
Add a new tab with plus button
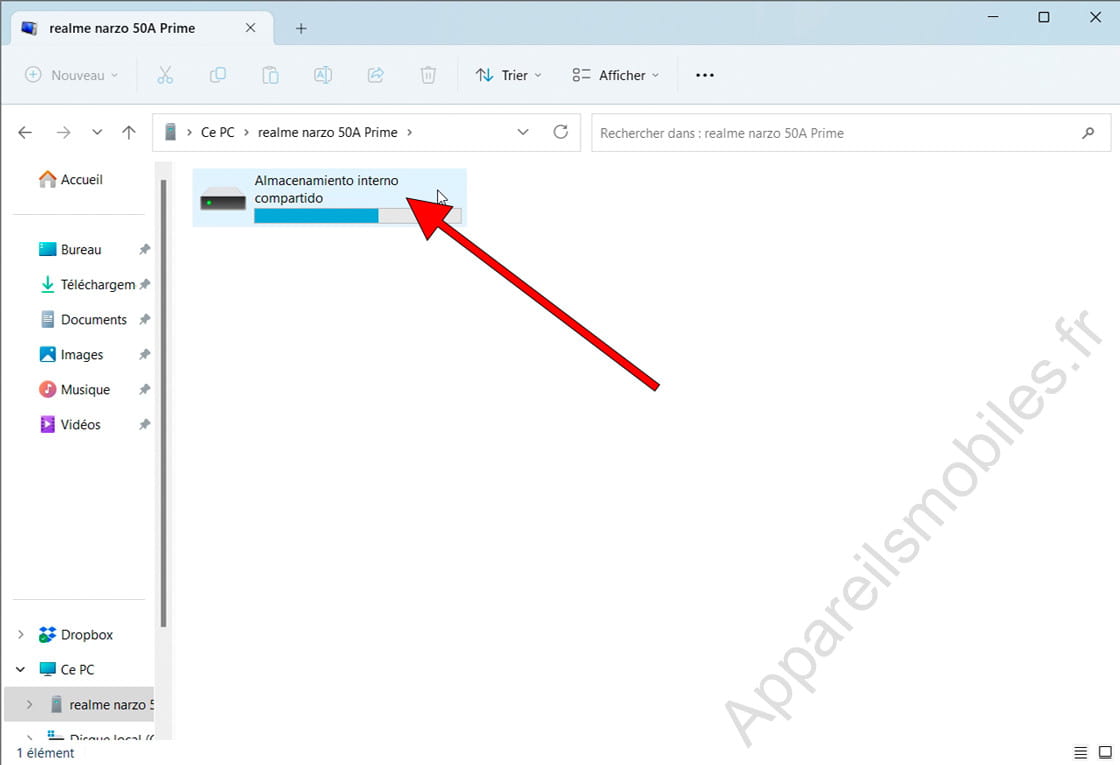301,29
